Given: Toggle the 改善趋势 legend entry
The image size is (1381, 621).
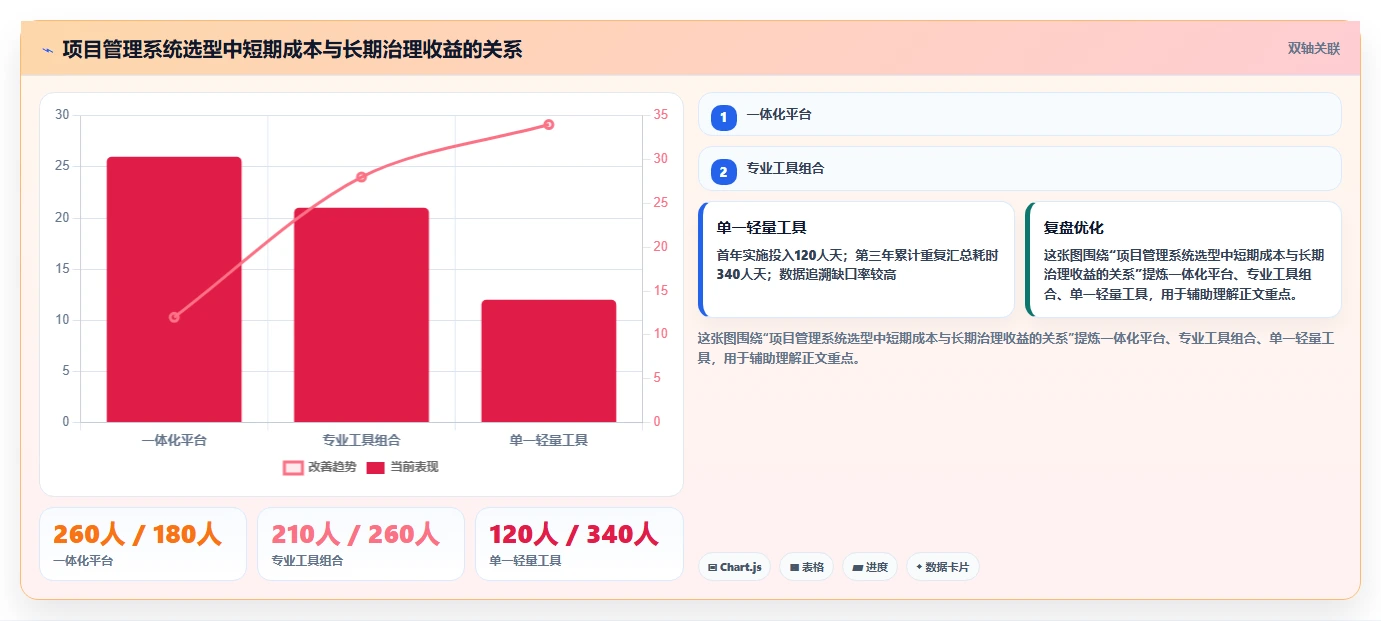Looking at the screenshot, I should pos(320,467).
